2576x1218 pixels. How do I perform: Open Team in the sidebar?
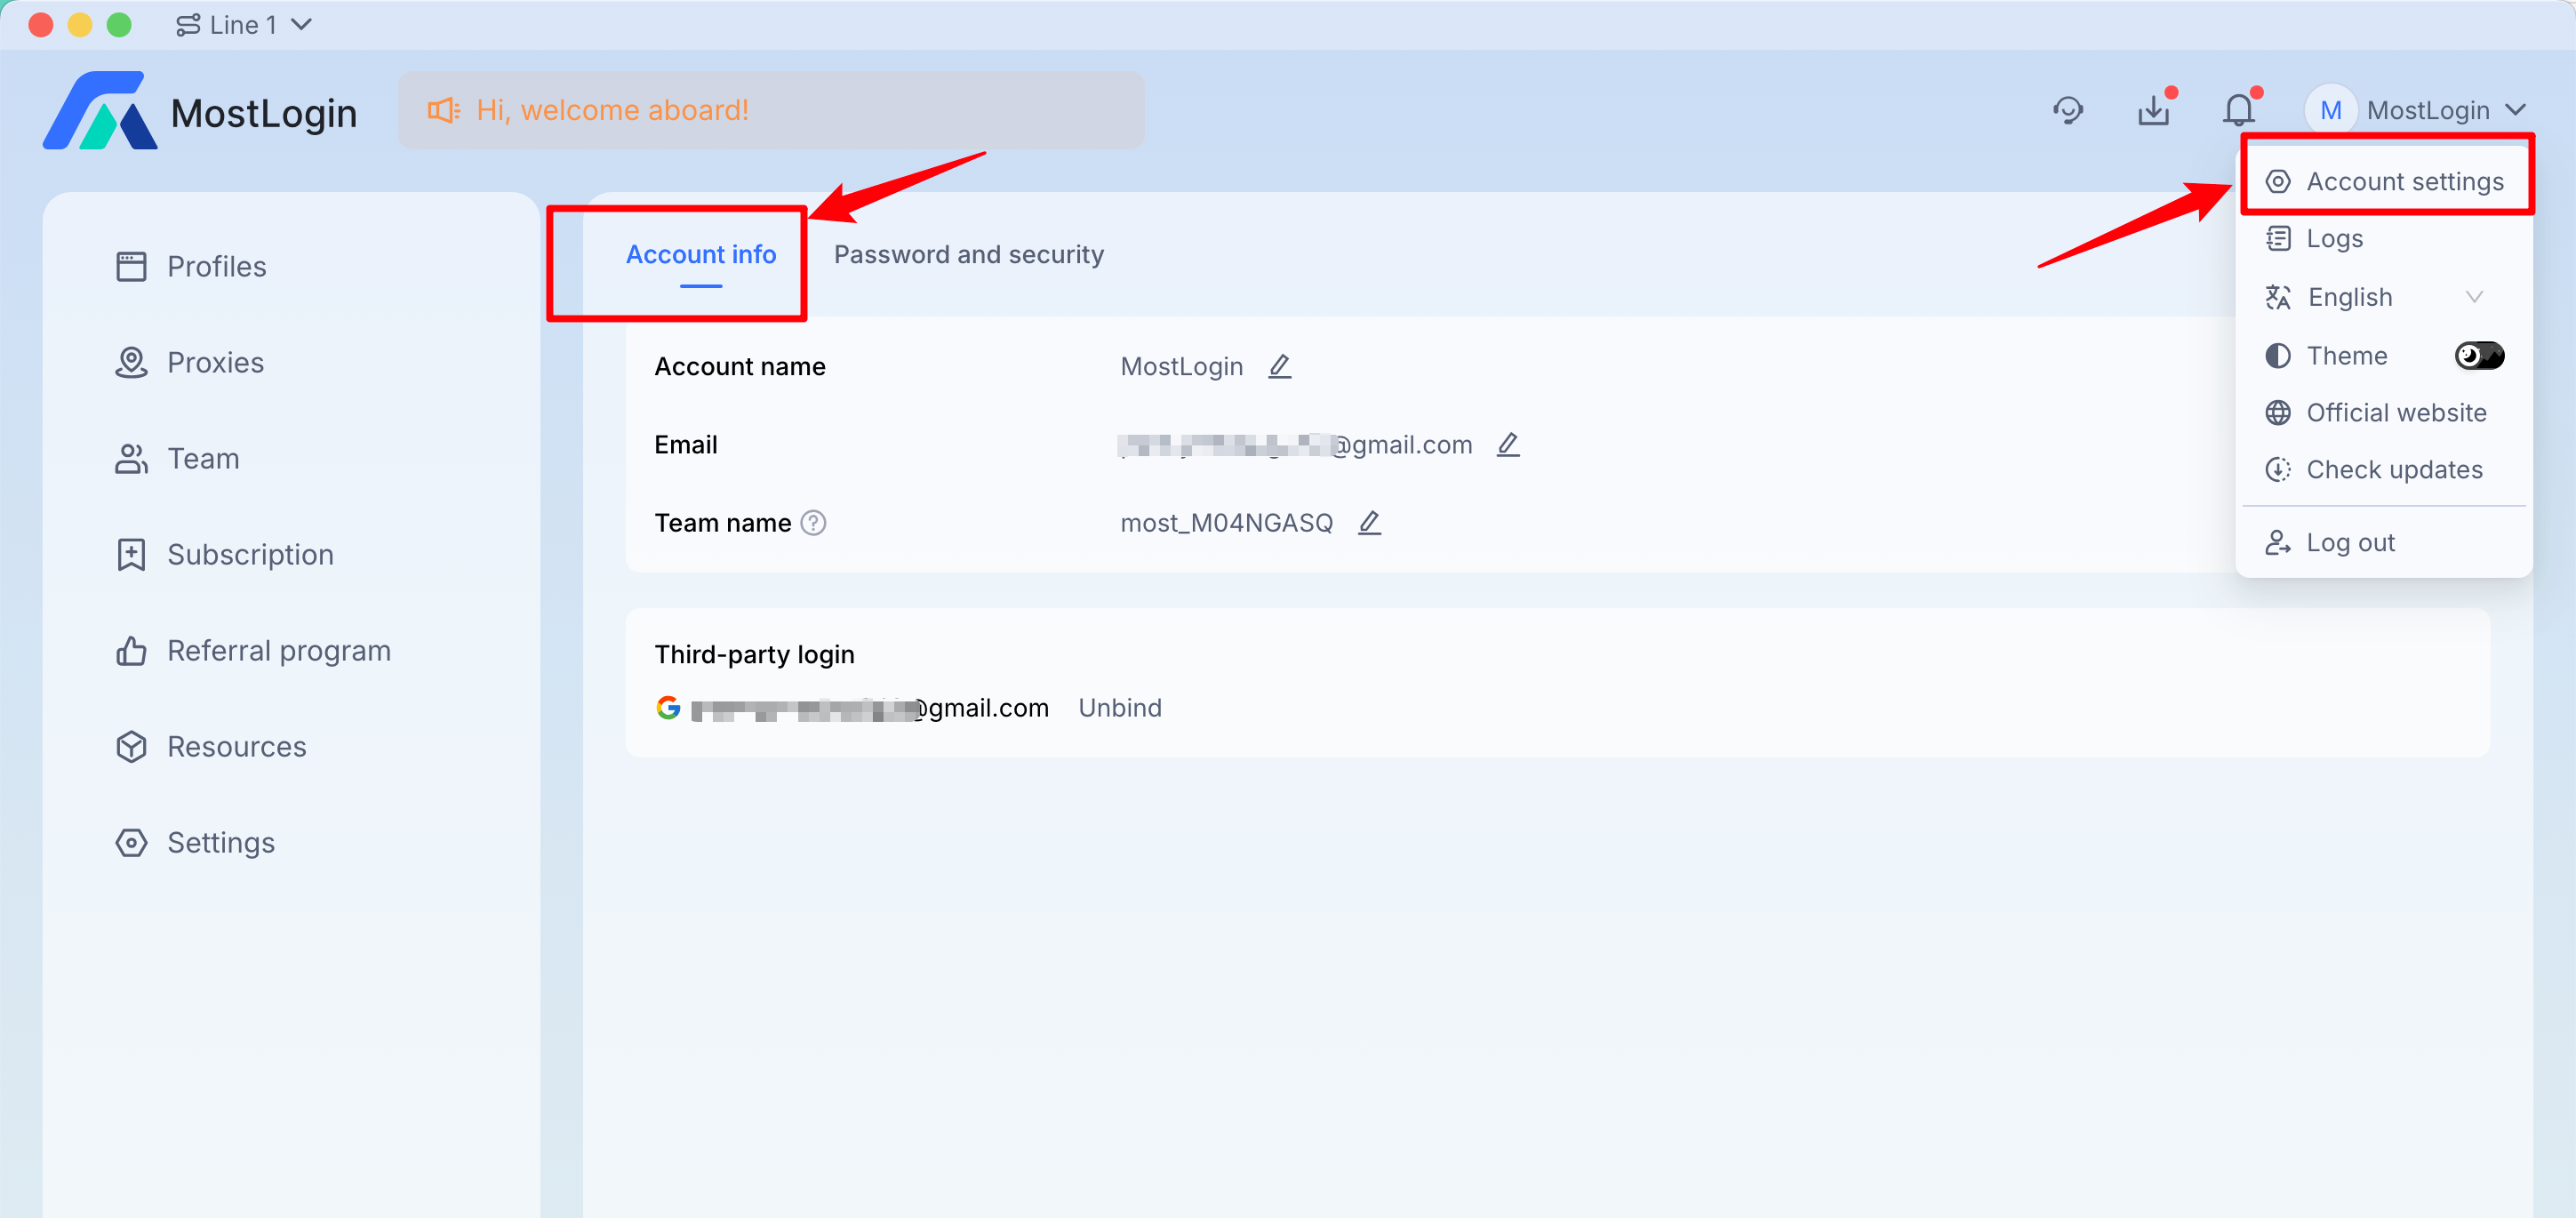pyautogui.click(x=203, y=458)
